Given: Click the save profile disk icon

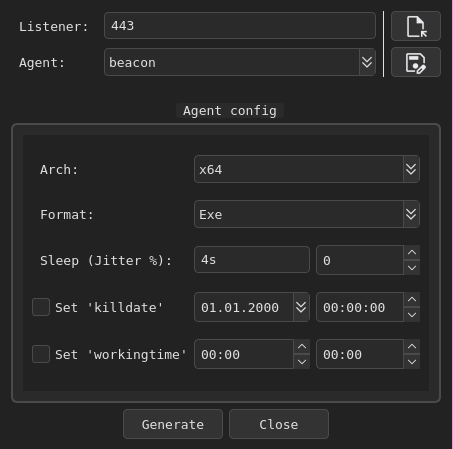Looking at the screenshot, I should point(416,62).
